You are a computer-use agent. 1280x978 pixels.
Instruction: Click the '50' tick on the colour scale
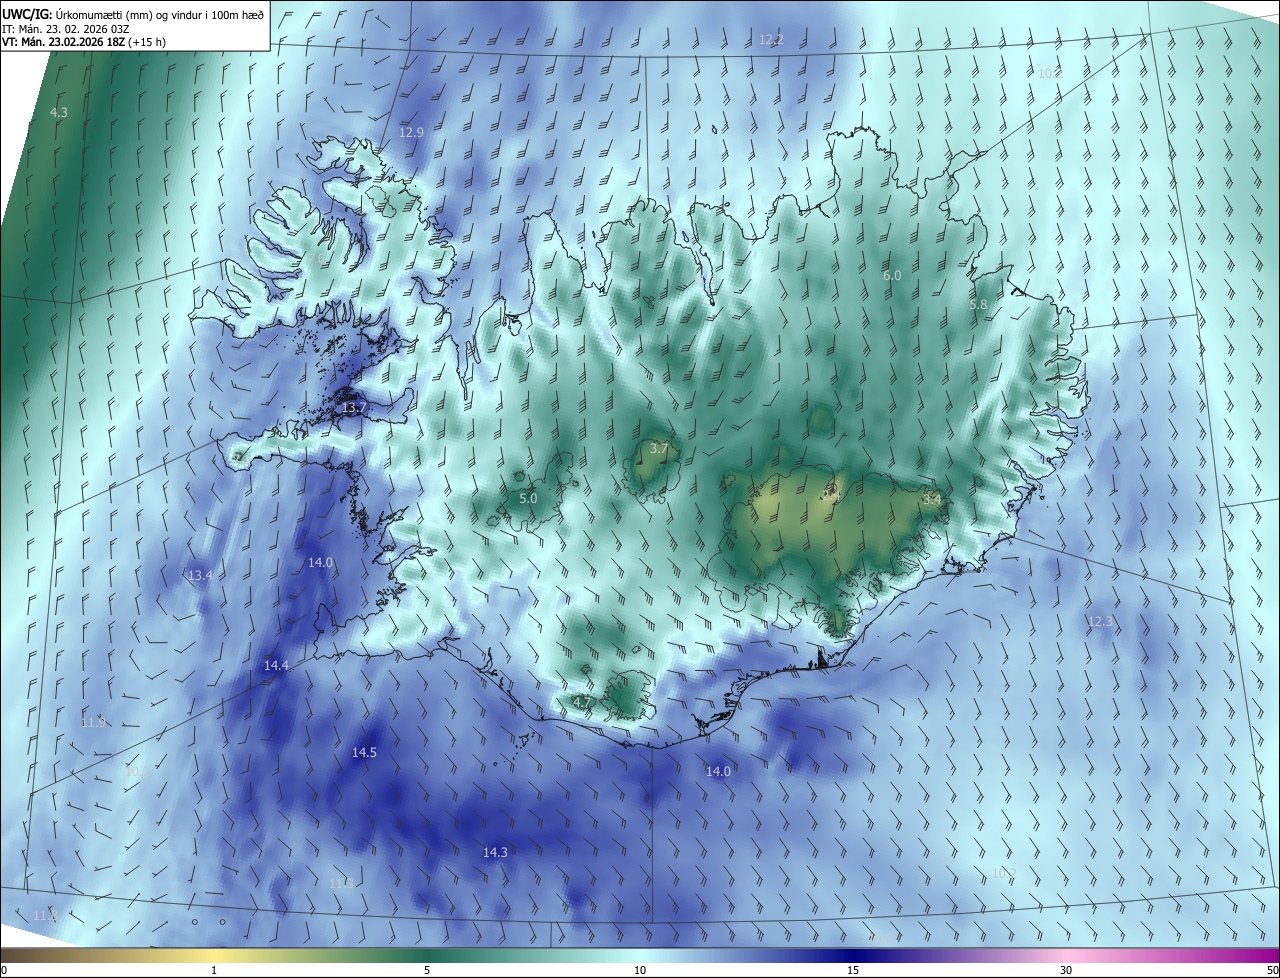point(1272,970)
